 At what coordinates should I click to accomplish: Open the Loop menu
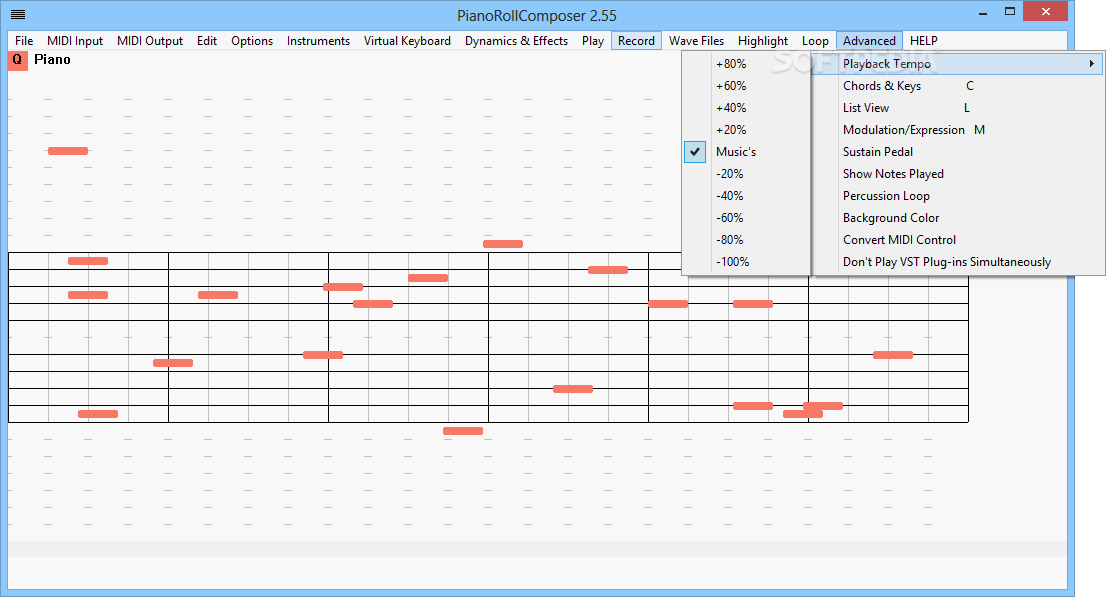click(x=815, y=41)
